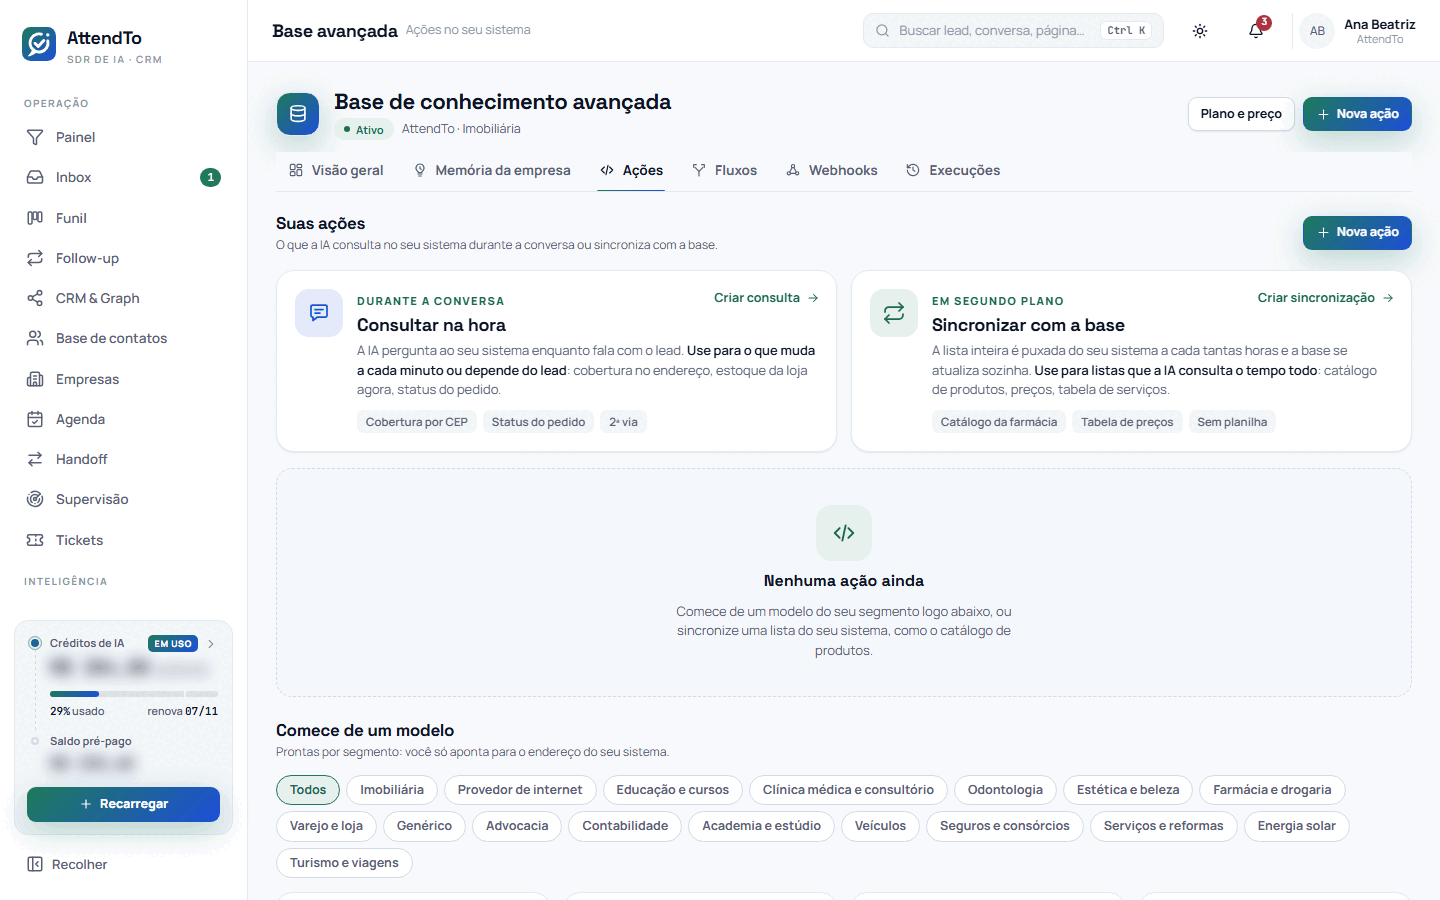Click the Inbox unread badge
The image size is (1440, 900).
(210, 177)
